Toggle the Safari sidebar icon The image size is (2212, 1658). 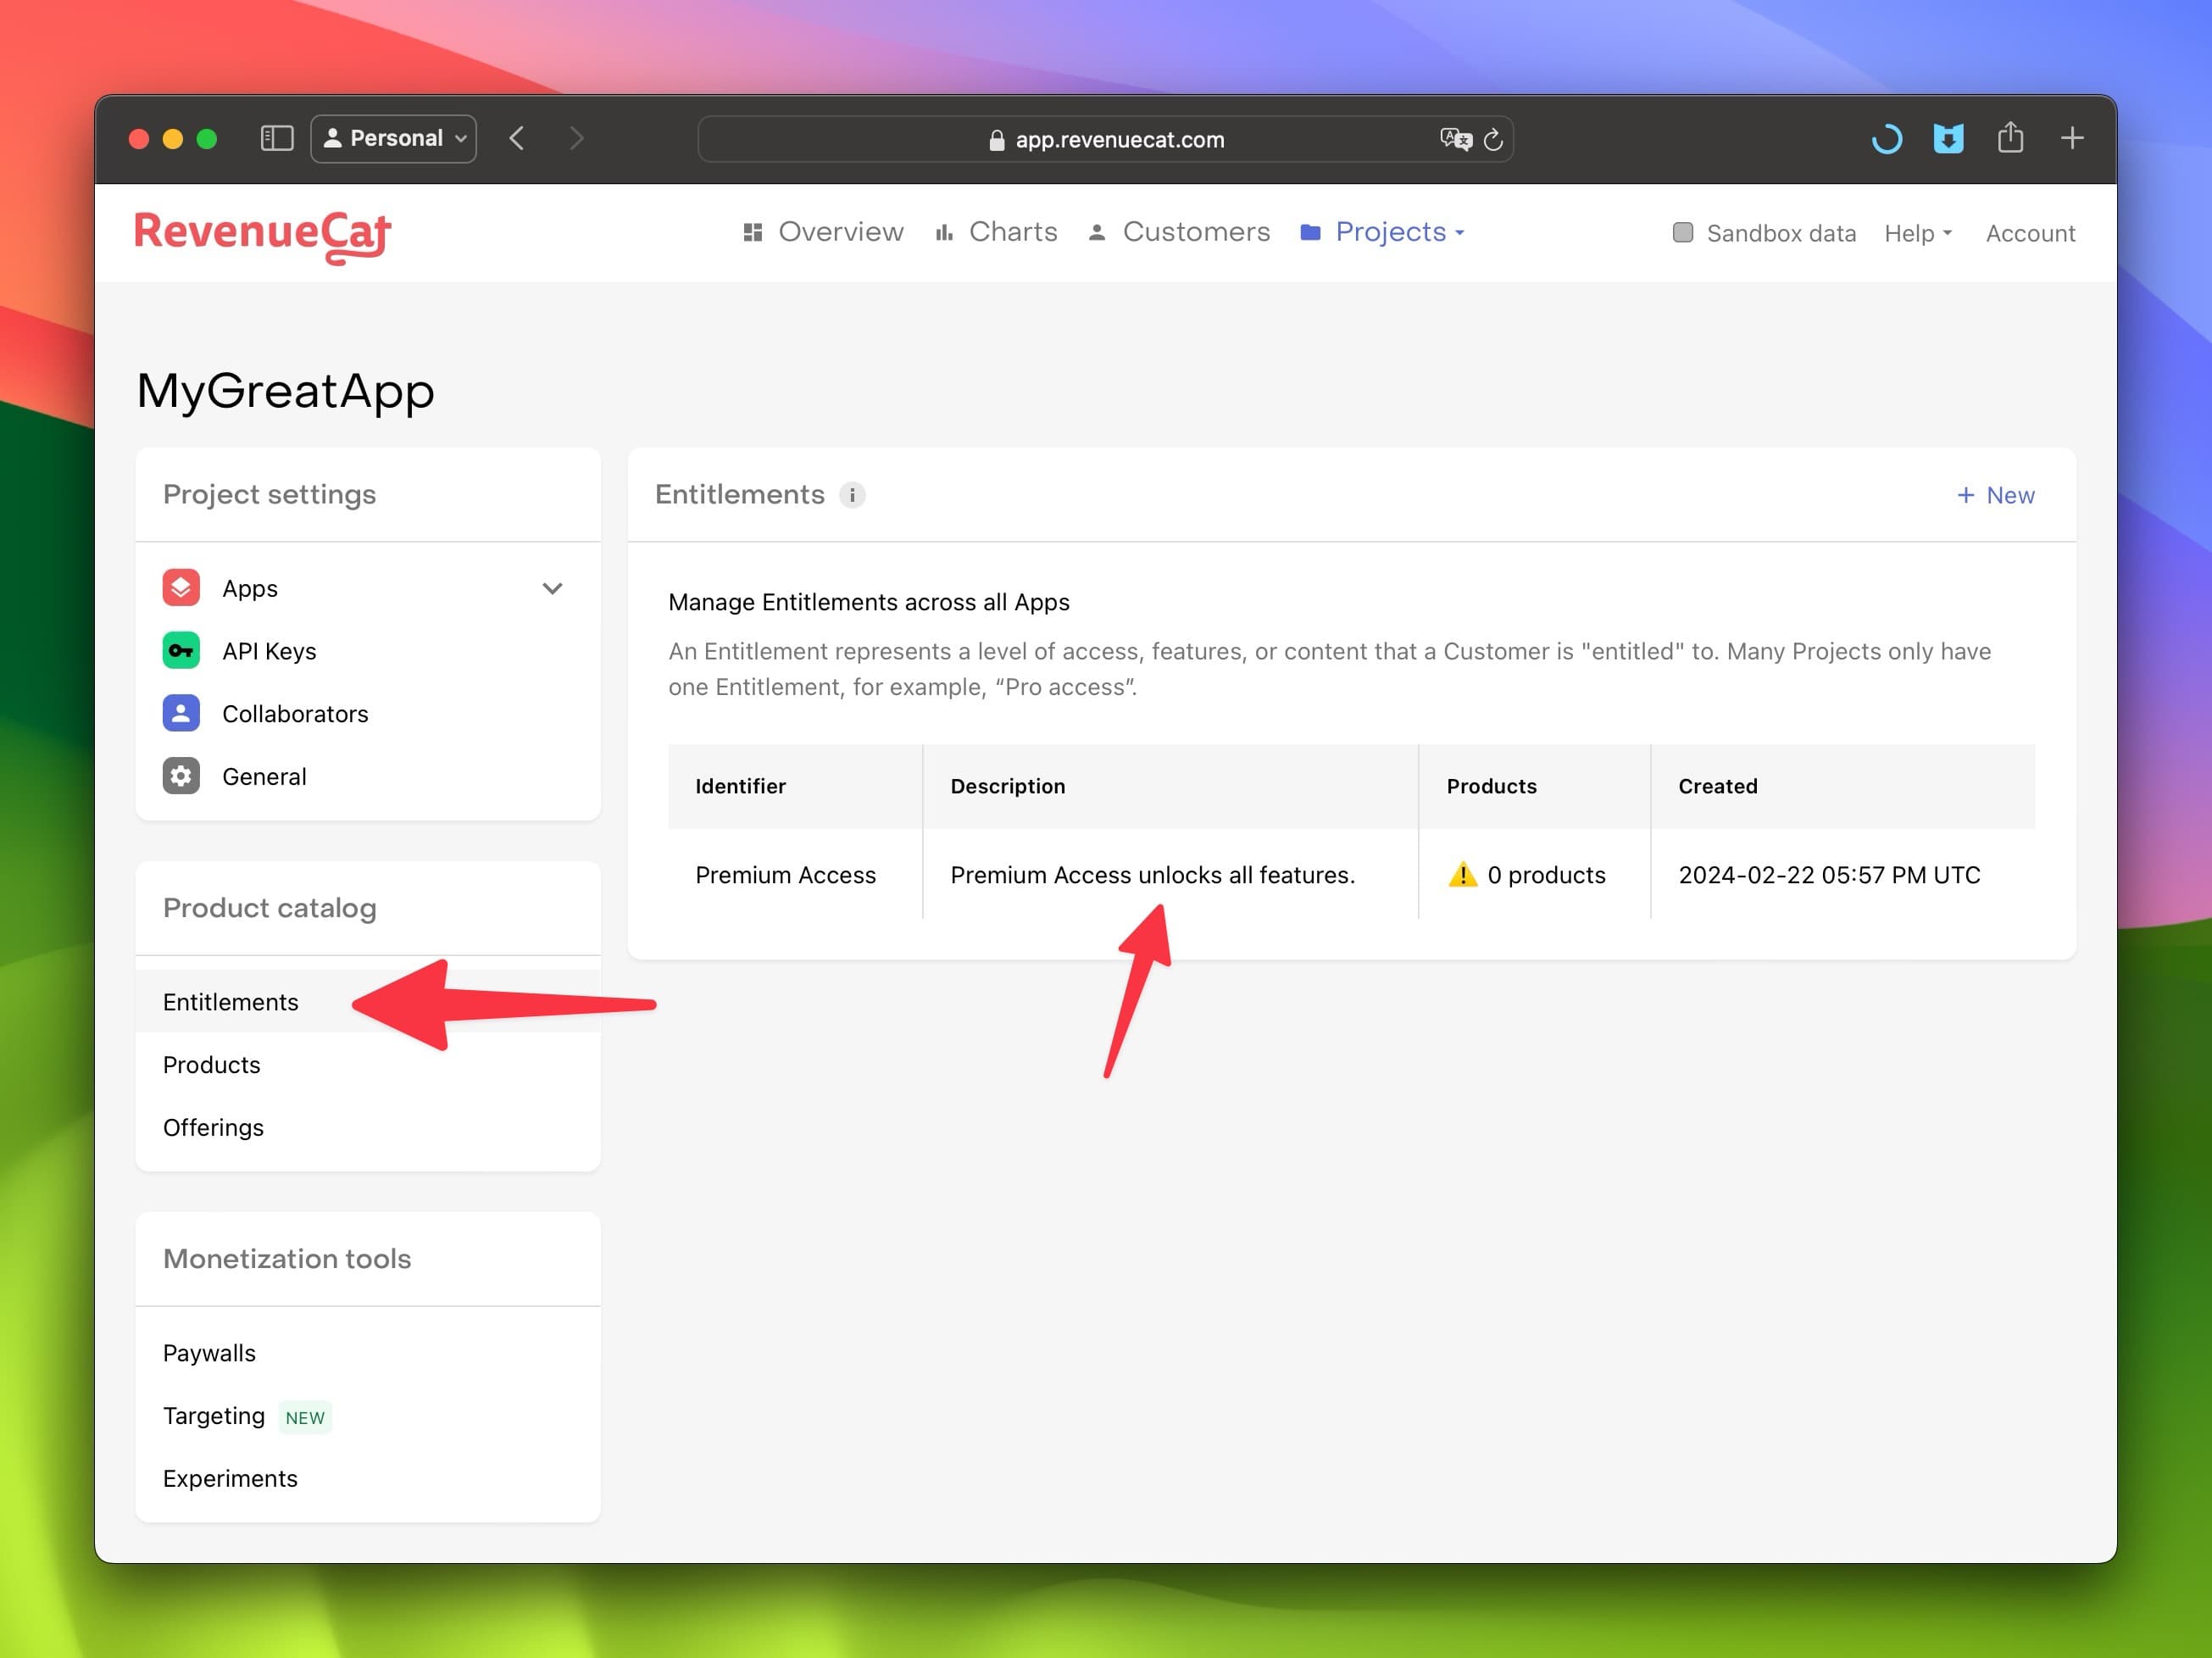click(277, 138)
